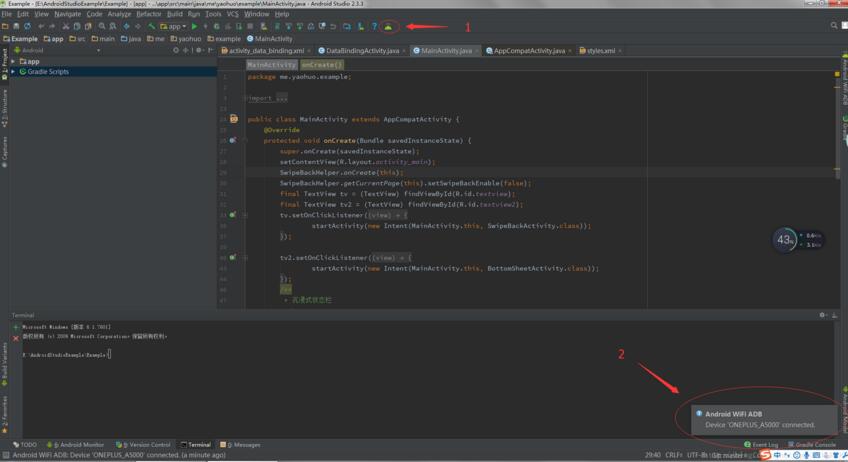
Task: Click the search magnifier at top right
Action: pos(834,26)
